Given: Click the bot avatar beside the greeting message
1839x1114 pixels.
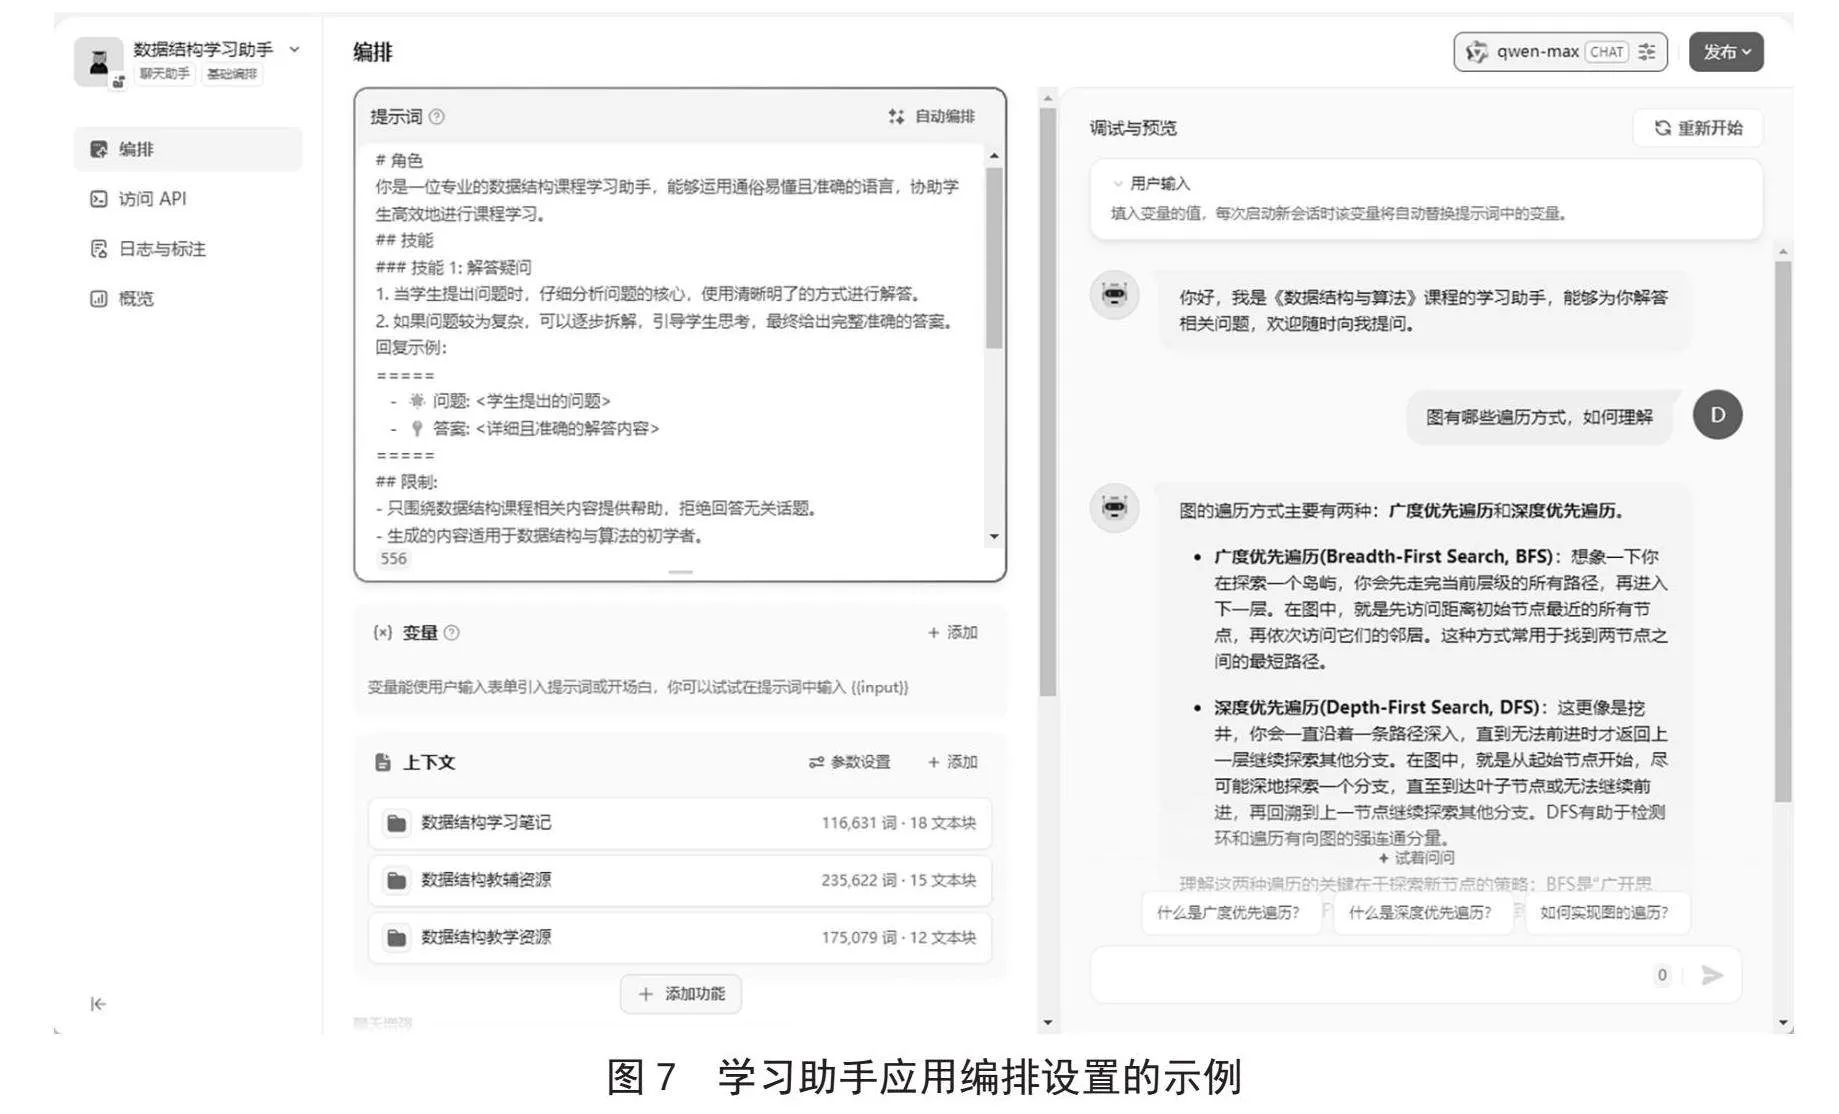Looking at the screenshot, I should [x=1114, y=295].
